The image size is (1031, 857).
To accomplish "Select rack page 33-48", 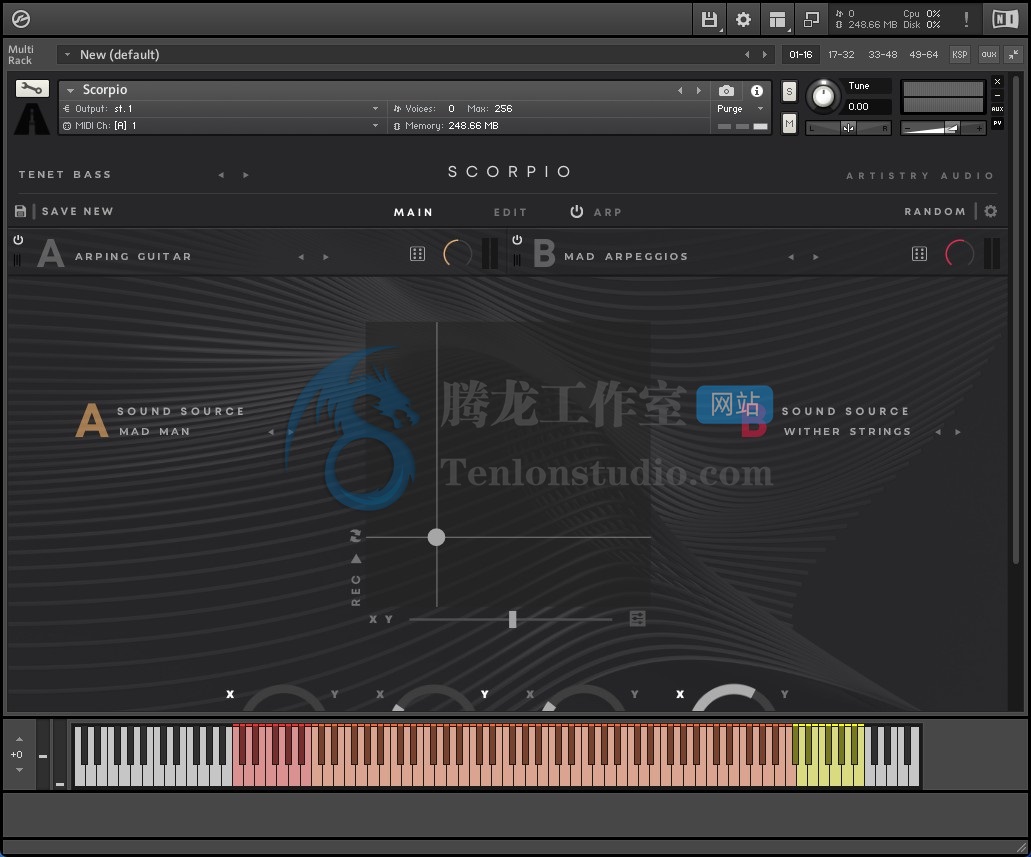I will click(x=882, y=55).
